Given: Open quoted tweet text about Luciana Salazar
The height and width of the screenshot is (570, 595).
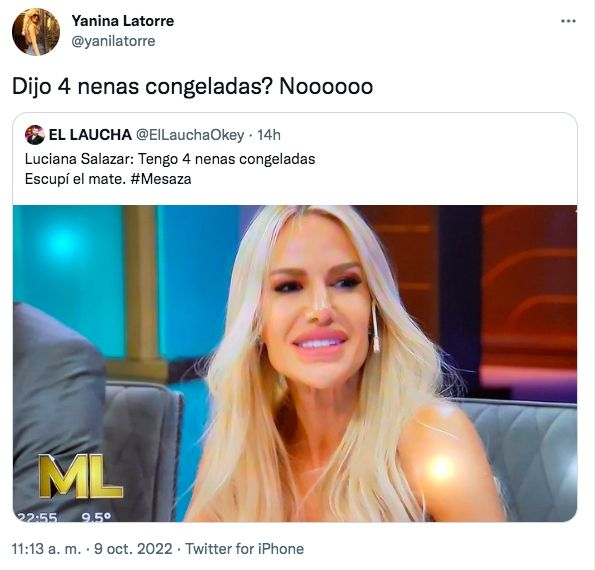Looking at the screenshot, I should (x=170, y=159).
